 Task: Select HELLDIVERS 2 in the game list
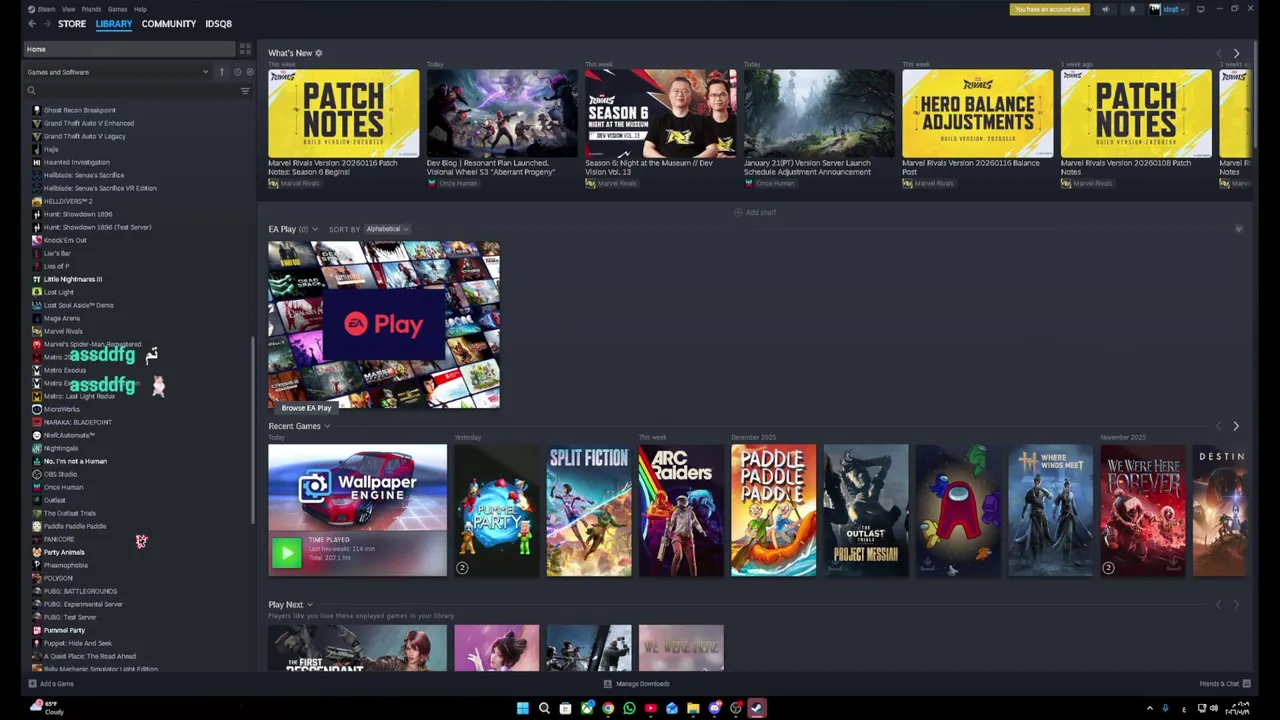click(68, 201)
